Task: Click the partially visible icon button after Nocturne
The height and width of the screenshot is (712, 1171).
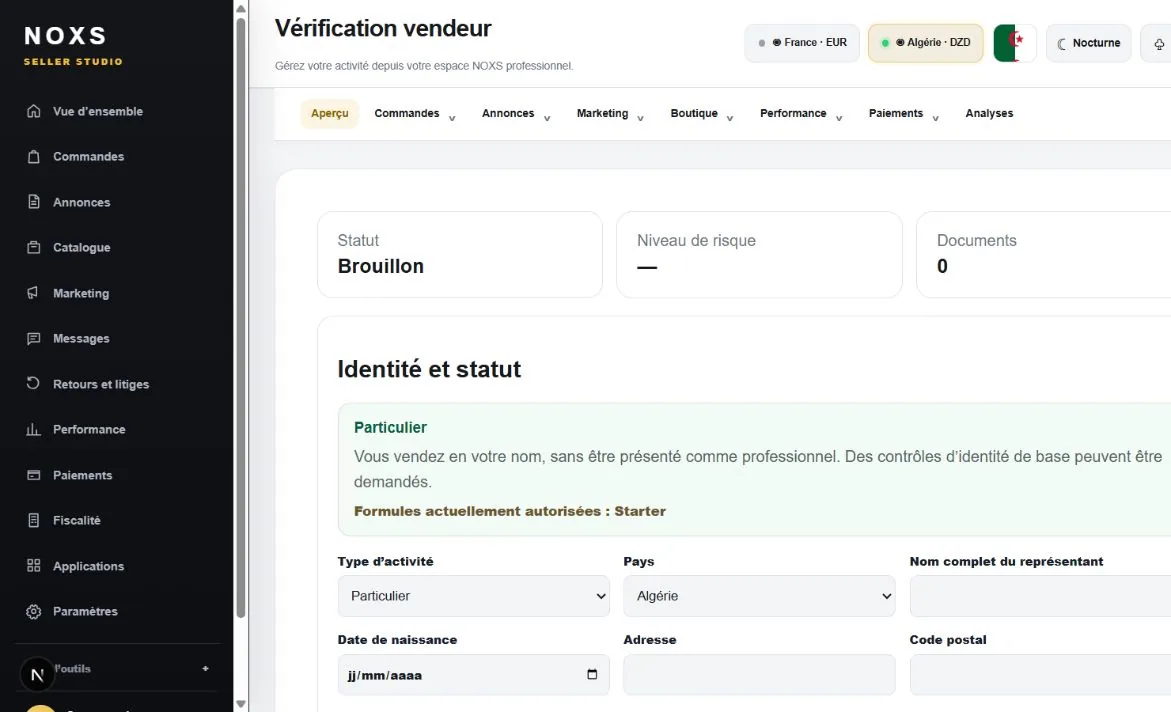Action: click(x=1157, y=43)
